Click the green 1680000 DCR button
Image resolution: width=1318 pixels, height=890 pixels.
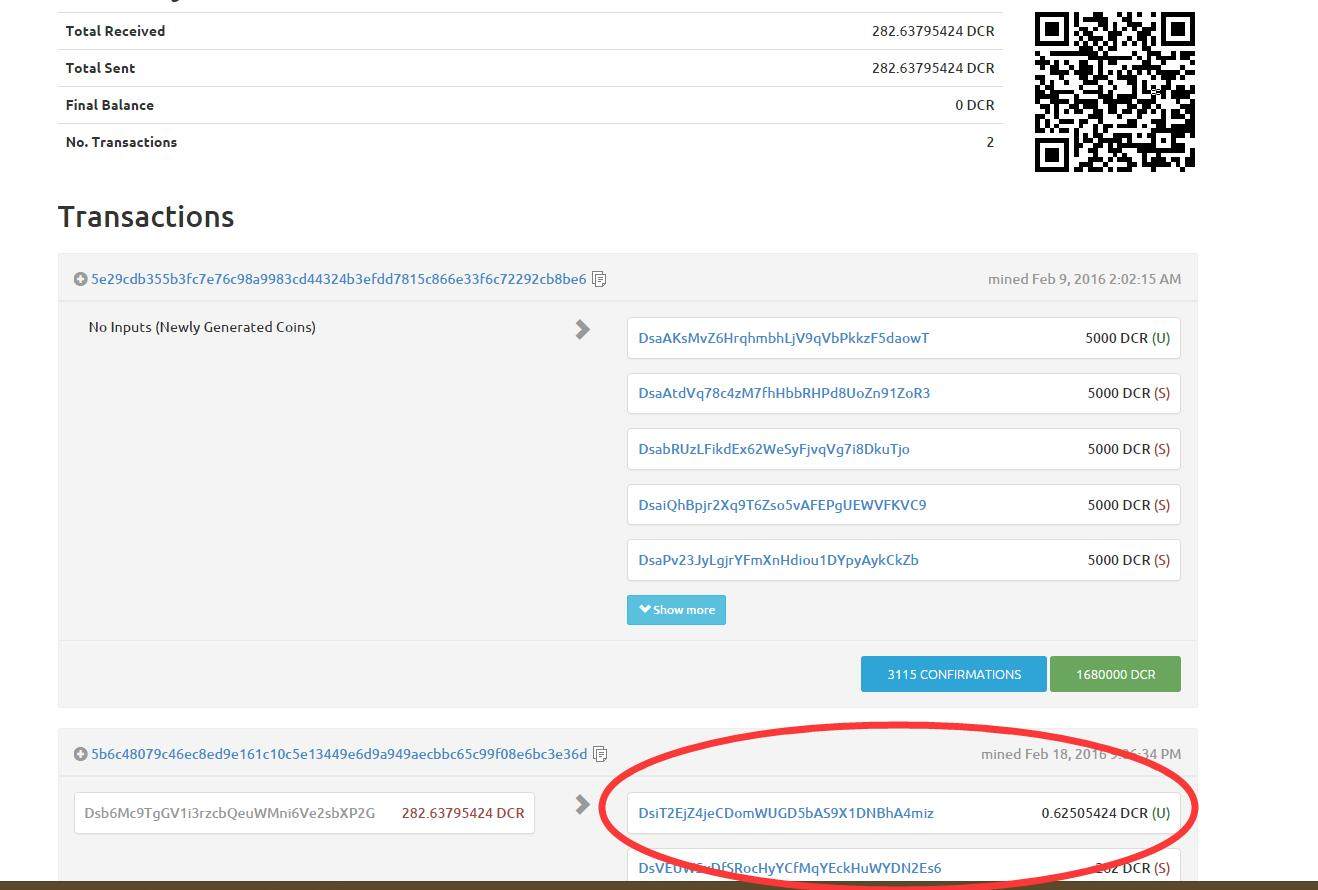coord(1115,674)
